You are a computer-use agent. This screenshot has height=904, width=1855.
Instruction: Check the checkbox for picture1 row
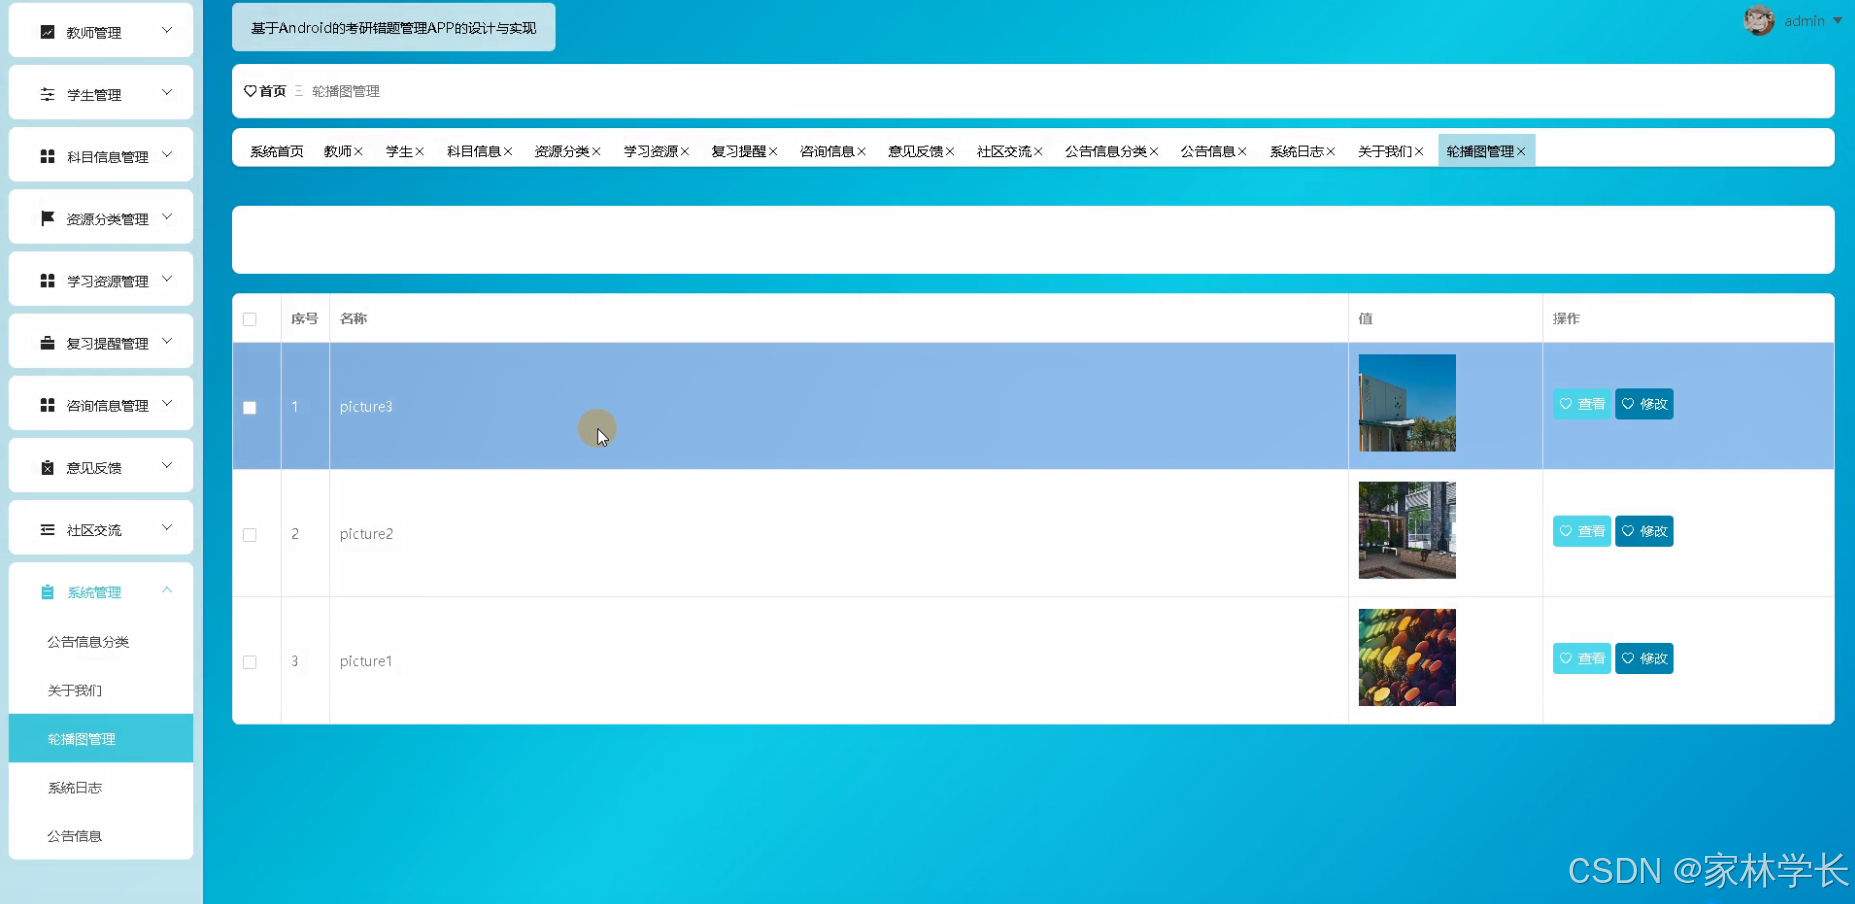click(249, 661)
